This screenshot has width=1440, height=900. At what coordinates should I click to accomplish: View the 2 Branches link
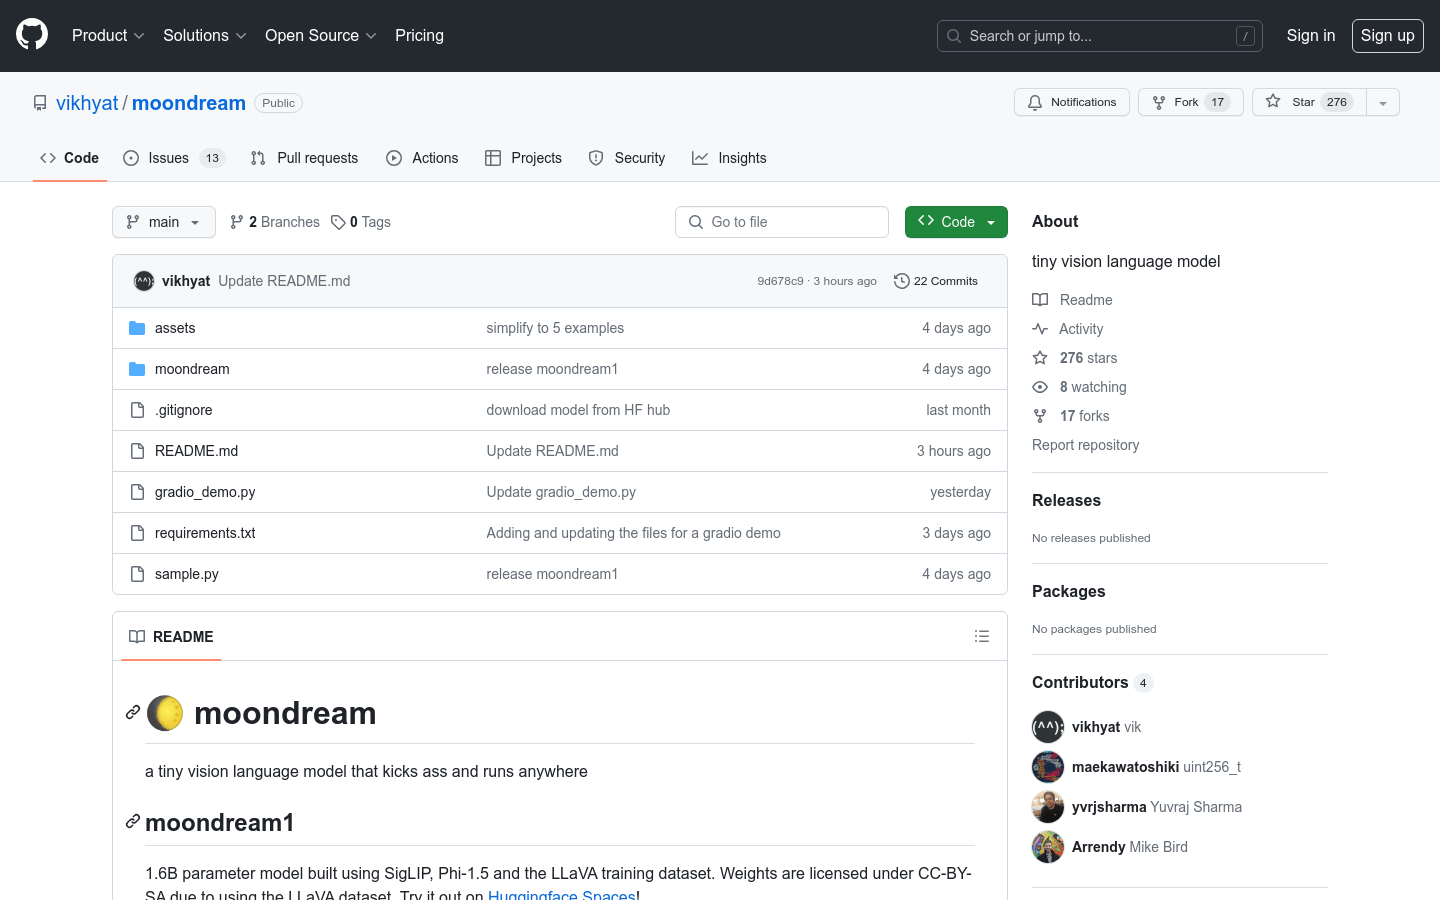click(x=275, y=222)
